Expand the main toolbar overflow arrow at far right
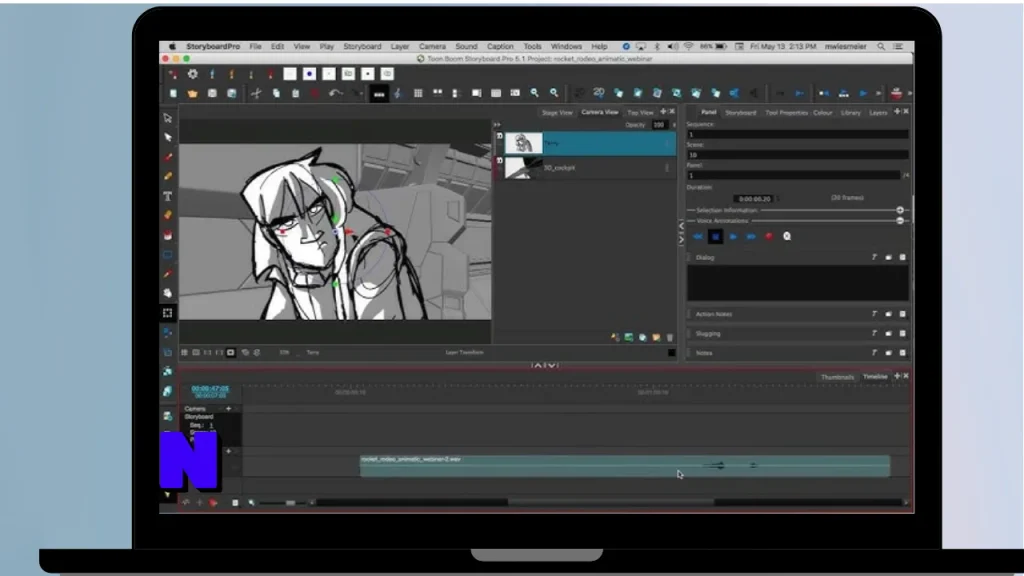 (910, 93)
